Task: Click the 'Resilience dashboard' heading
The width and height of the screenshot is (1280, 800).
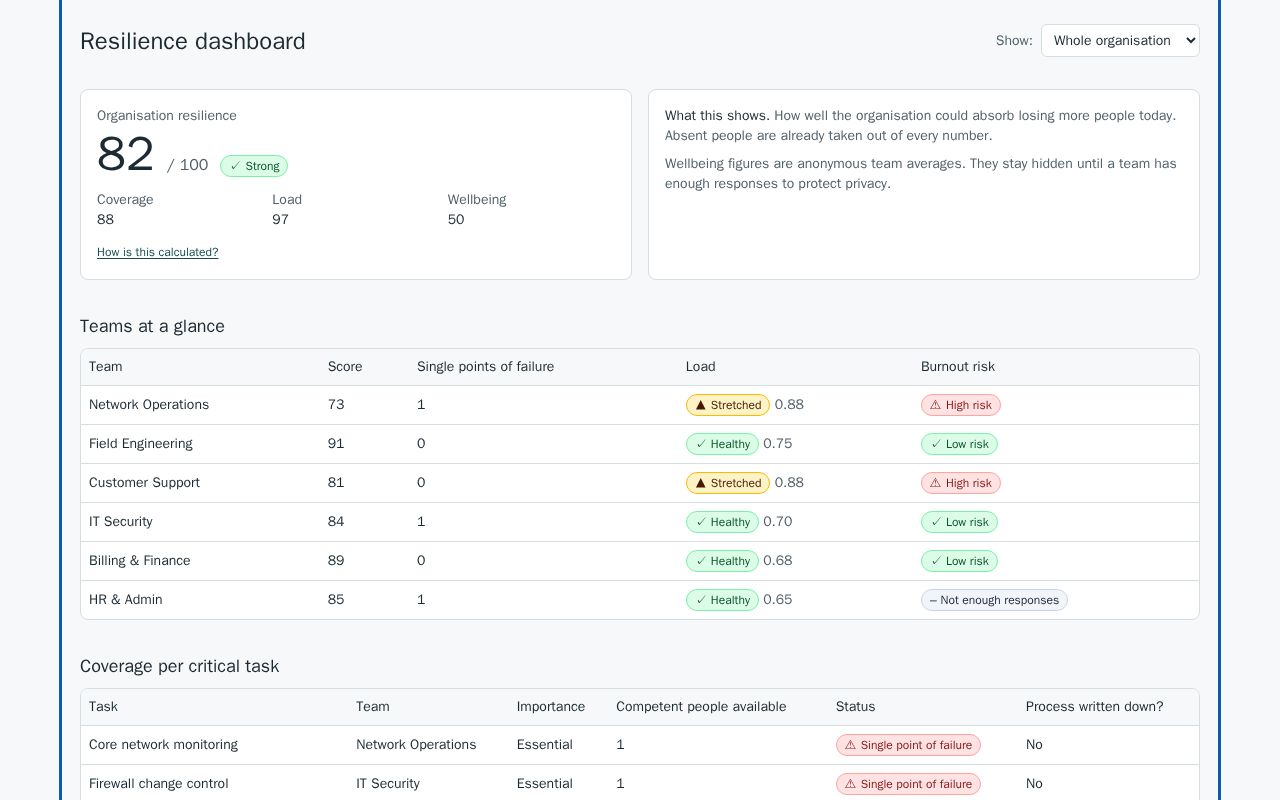Action: point(193,41)
